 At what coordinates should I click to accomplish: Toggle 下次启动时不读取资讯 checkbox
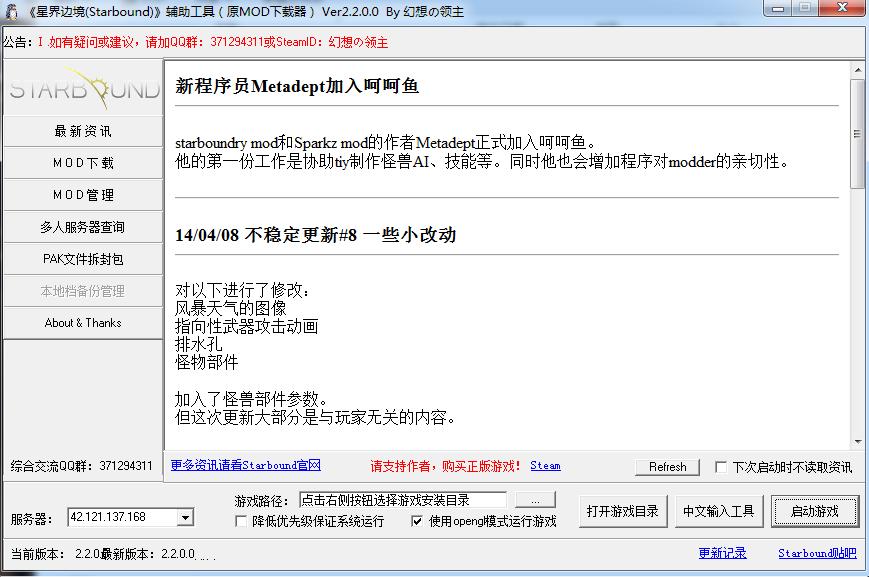[x=720, y=467]
